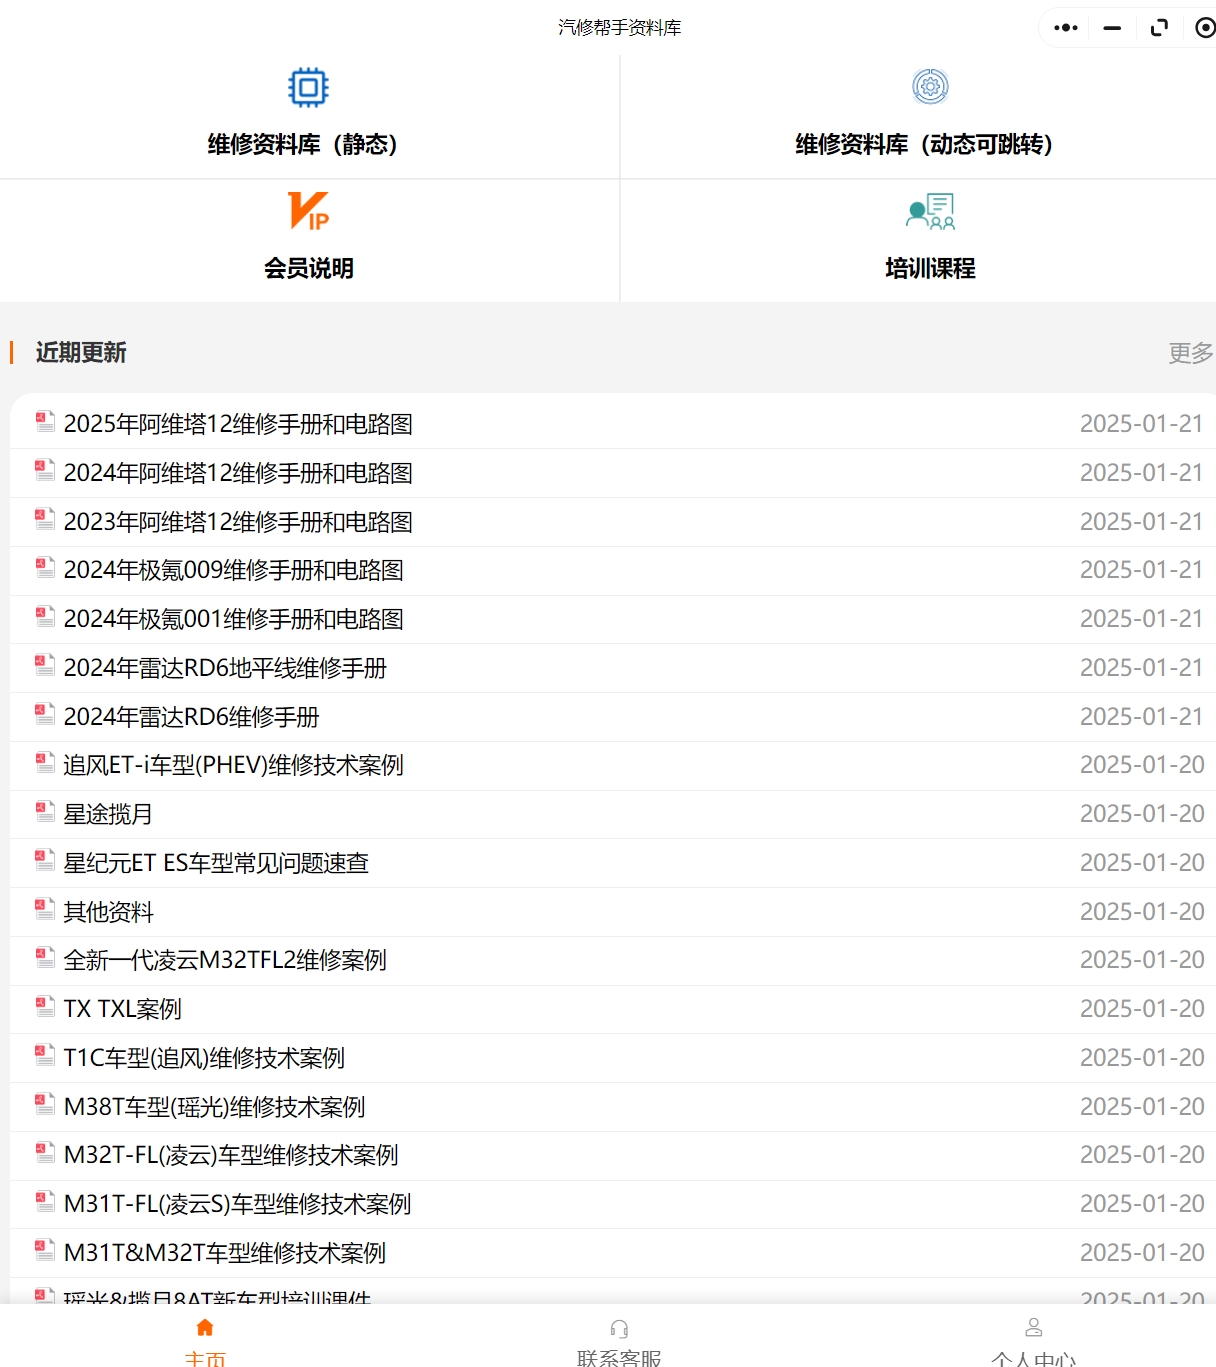Open 星纪元ET ES车型常见问题速查 entry

click(216, 862)
